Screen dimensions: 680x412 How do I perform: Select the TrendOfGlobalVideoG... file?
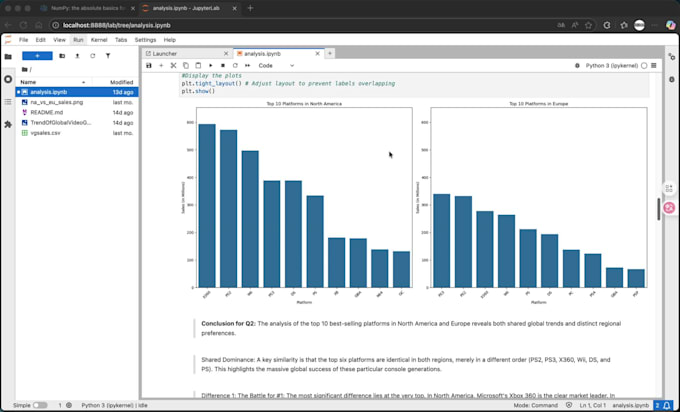click(x=77, y=123)
